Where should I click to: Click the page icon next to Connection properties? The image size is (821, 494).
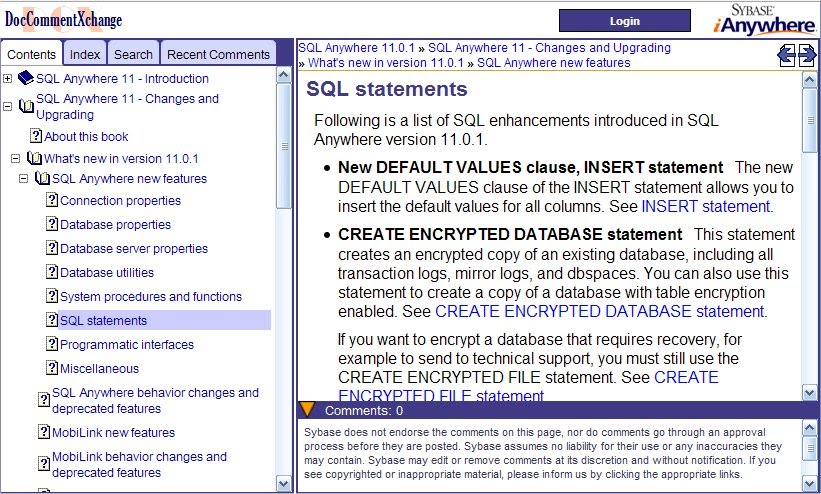pos(52,200)
